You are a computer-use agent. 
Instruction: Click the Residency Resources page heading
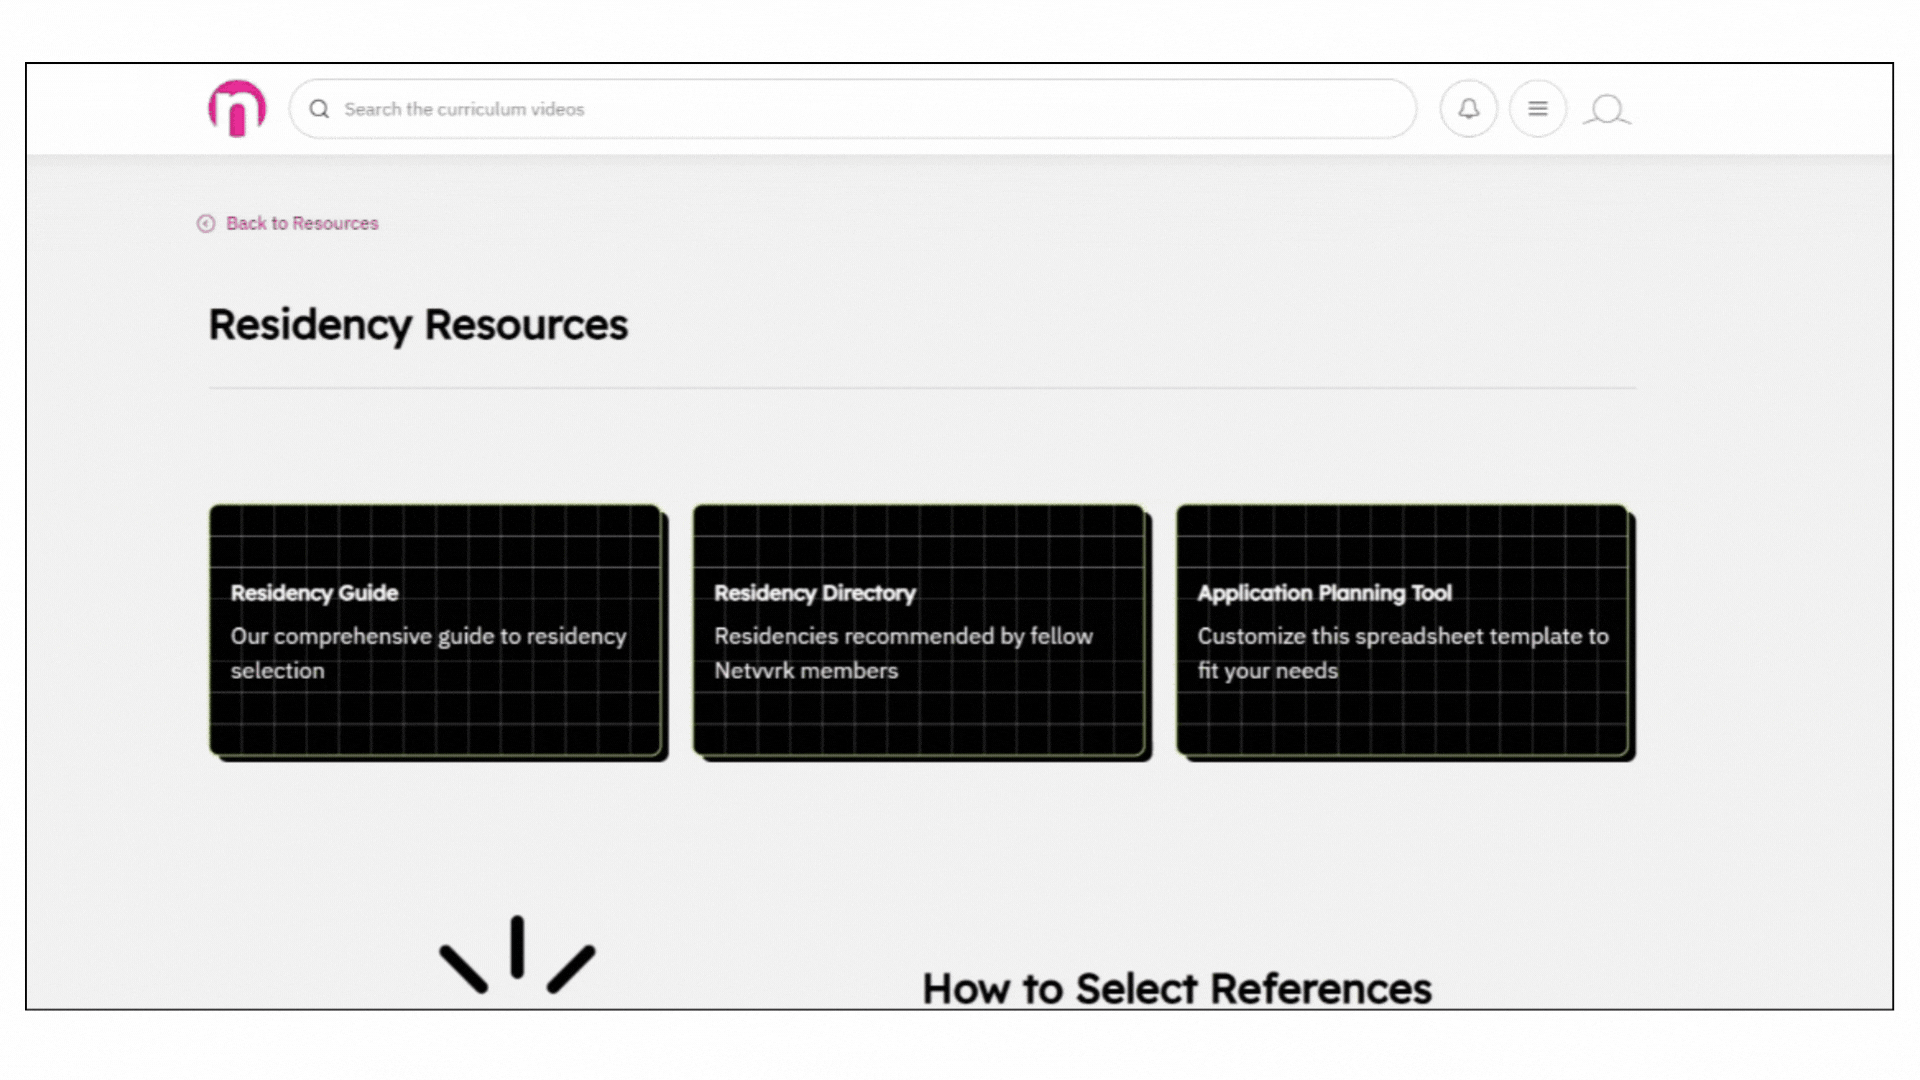(418, 325)
